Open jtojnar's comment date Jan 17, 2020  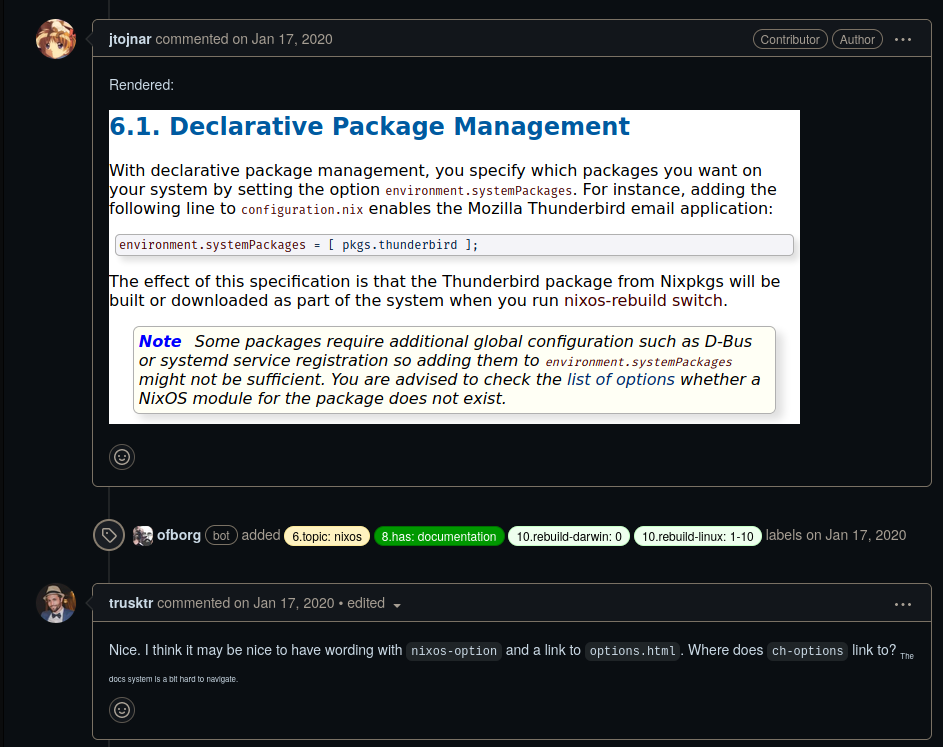pos(292,39)
